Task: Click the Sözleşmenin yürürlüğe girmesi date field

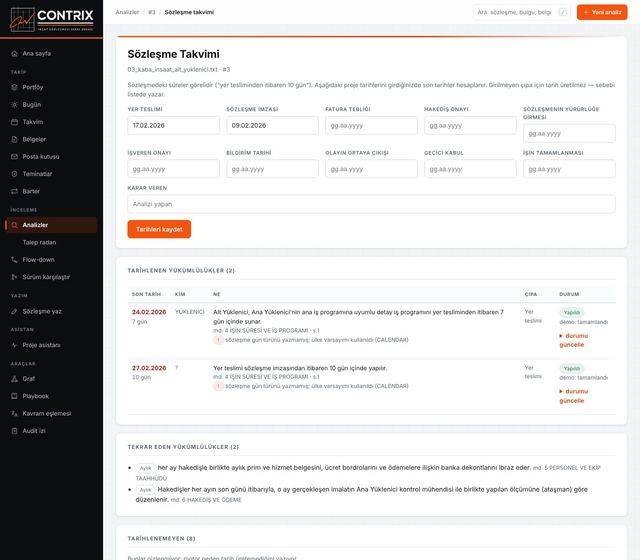Action: 569,133
